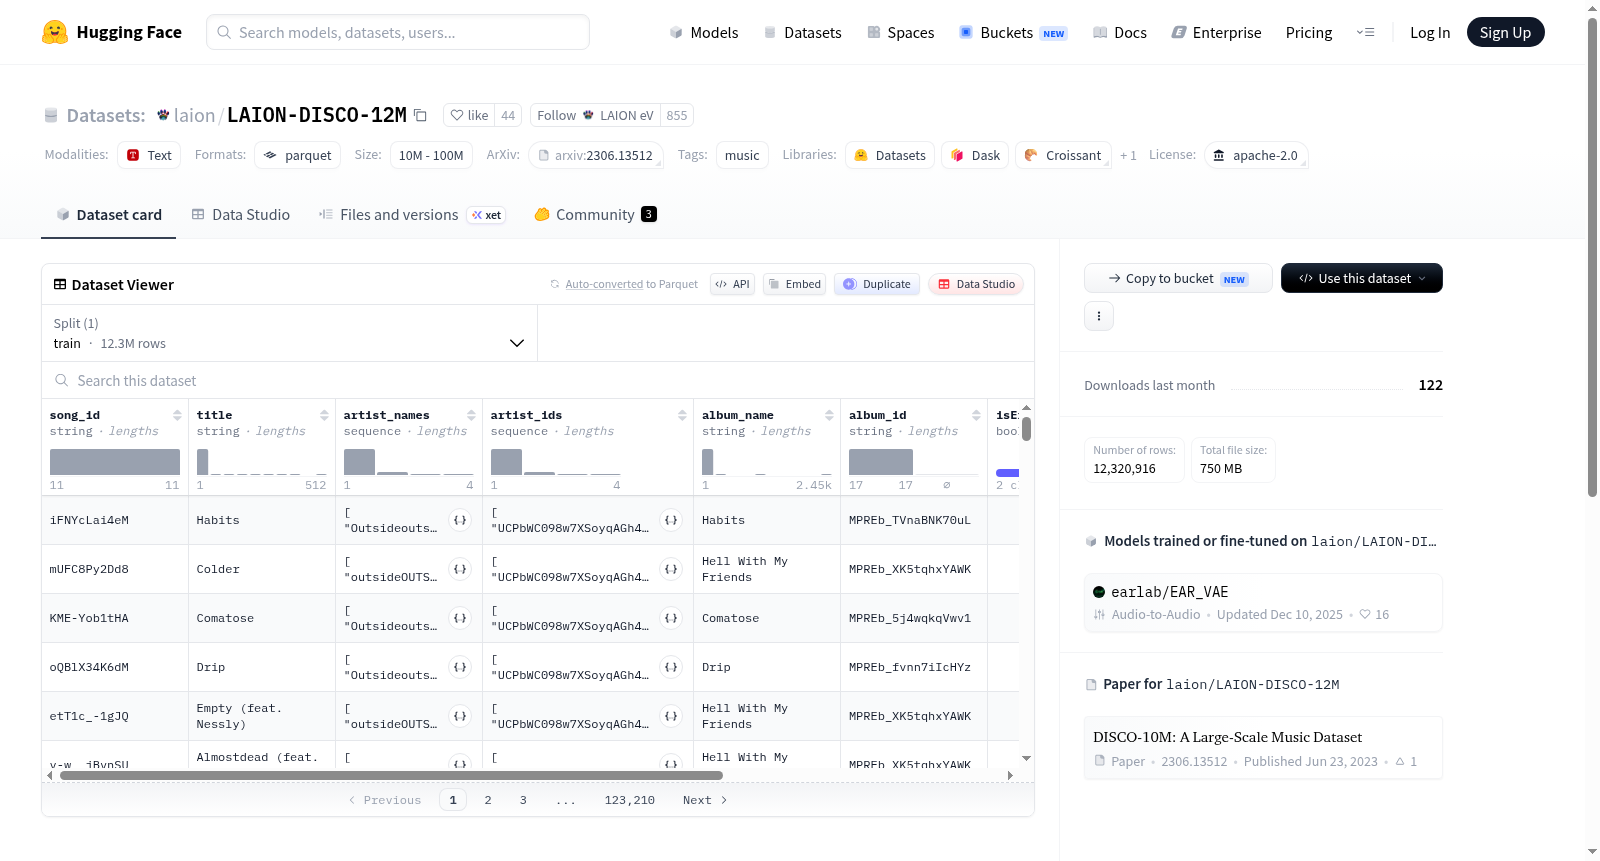Open the Community tab

[595, 214]
